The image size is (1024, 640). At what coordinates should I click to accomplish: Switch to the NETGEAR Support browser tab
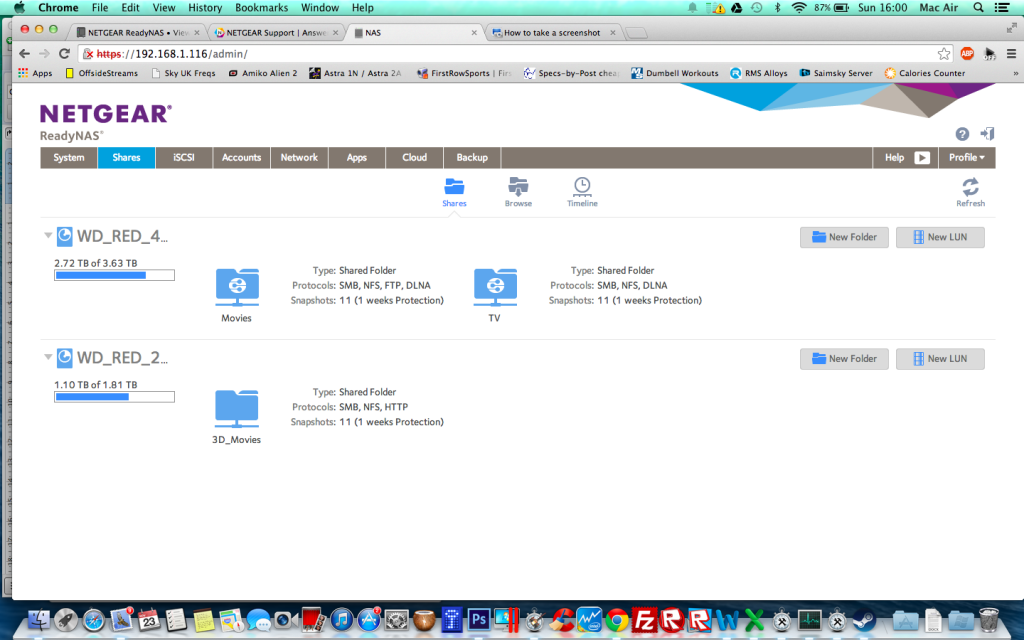pyautogui.click(x=276, y=33)
